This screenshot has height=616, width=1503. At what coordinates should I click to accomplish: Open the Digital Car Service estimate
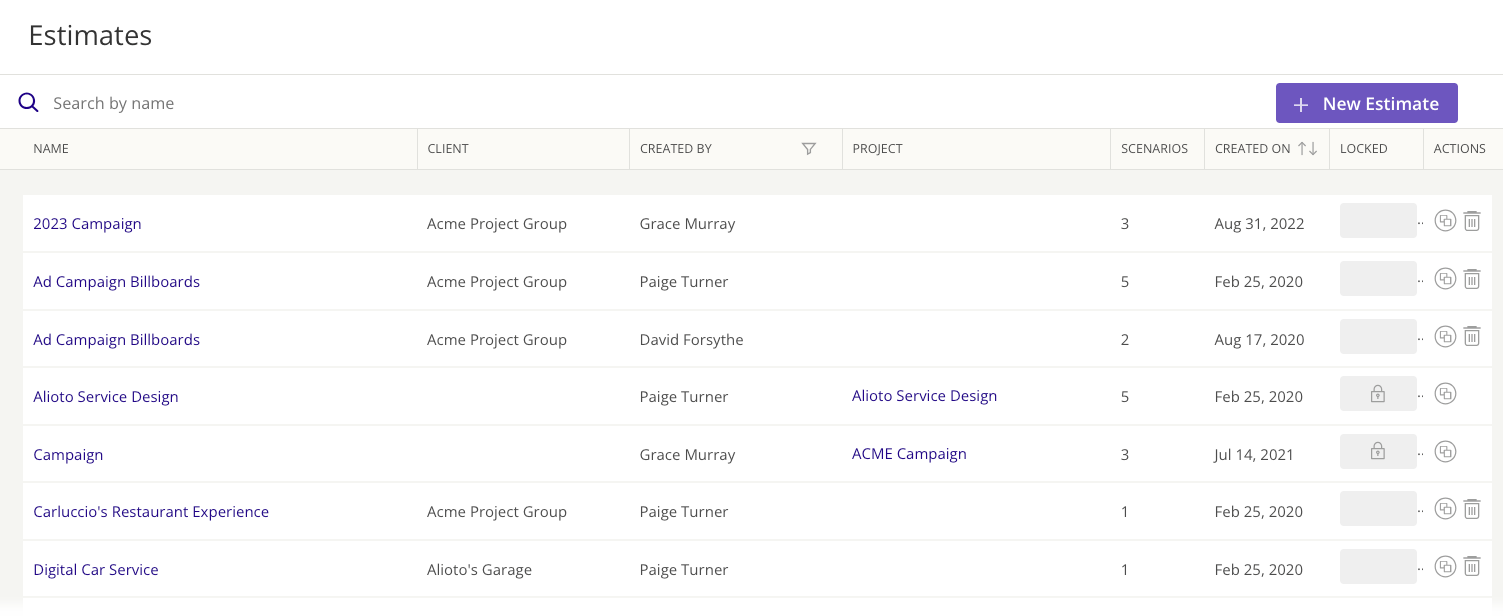pyautogui.click(x=96, y=570)
